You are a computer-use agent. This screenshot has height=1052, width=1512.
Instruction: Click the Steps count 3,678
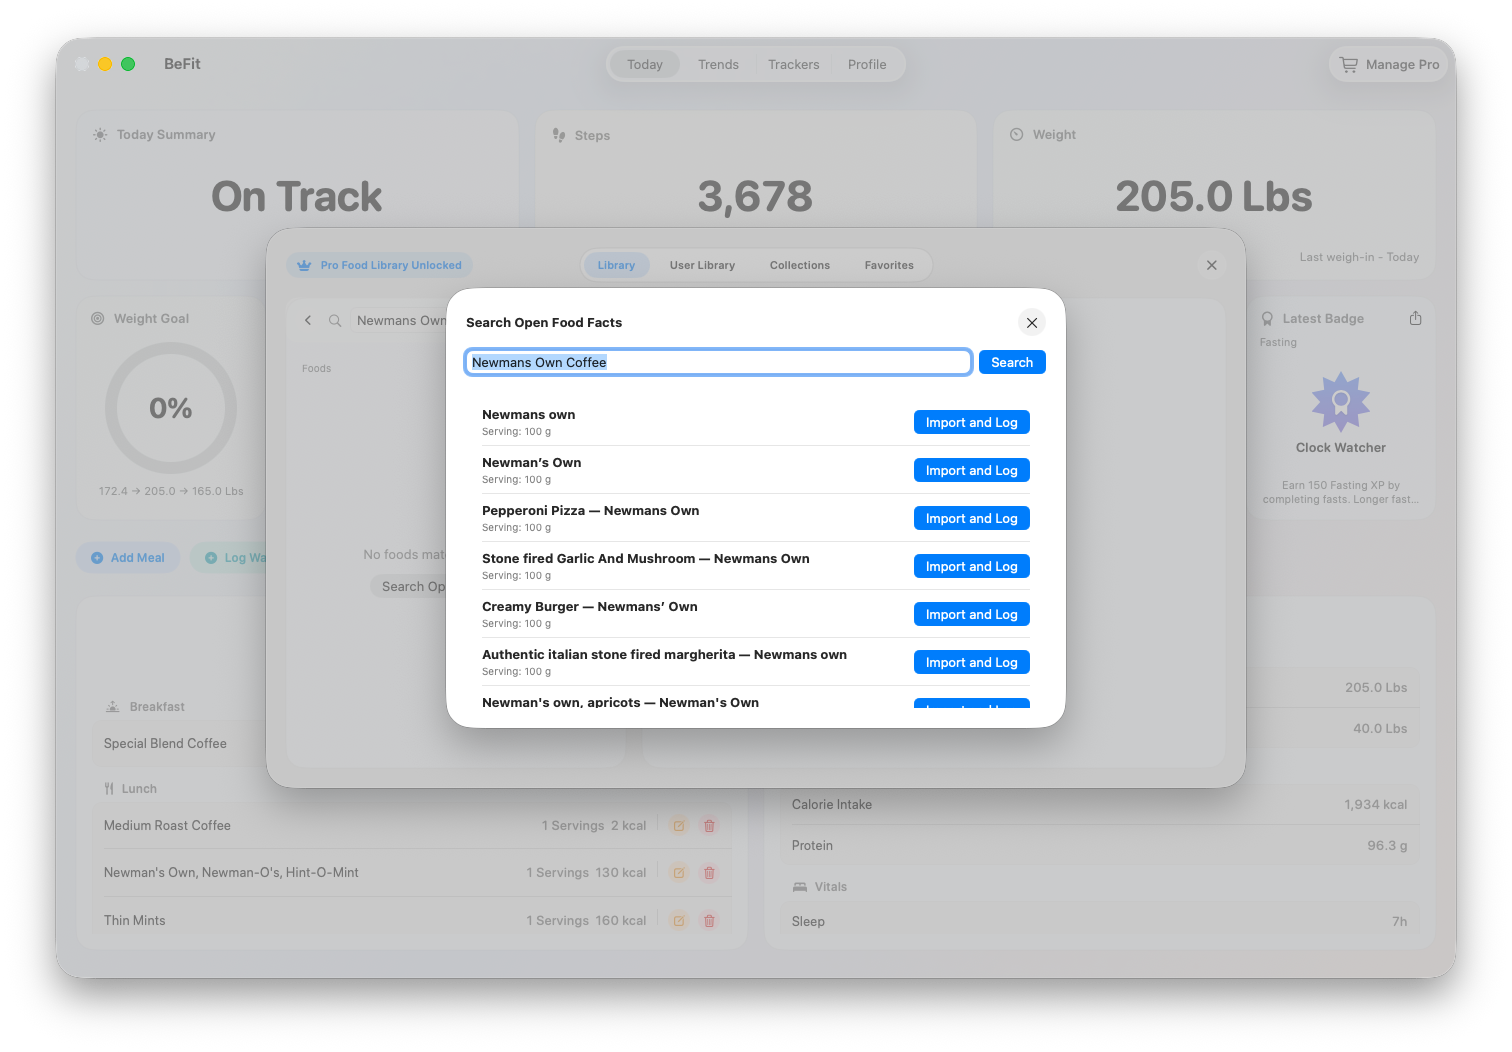tap(755, 196)
